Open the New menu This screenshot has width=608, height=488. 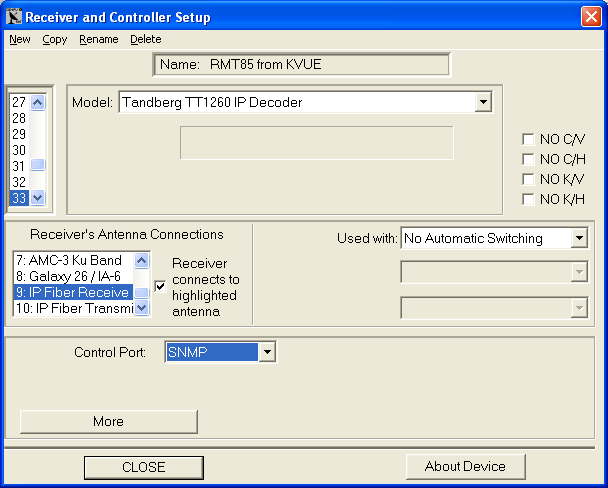pos(20,40)
